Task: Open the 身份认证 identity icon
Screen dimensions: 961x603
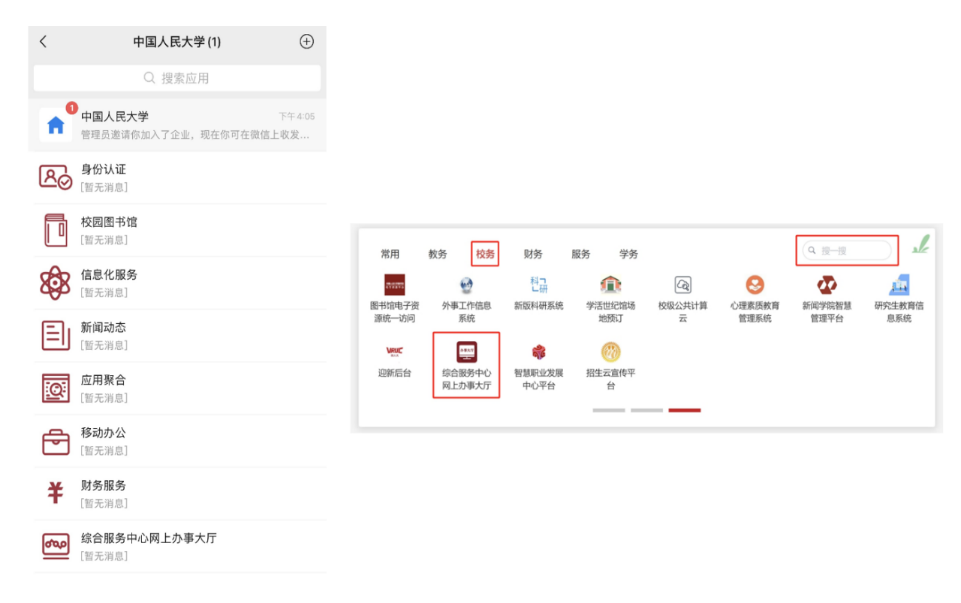Action: [55, 178]
